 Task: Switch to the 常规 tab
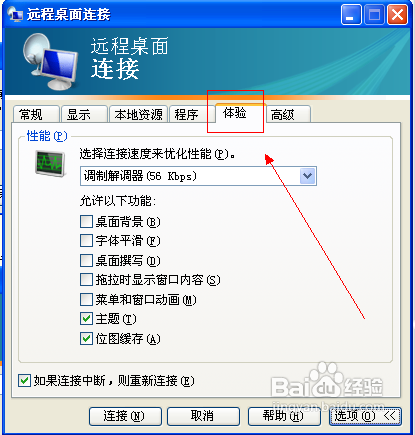pos(36,114)
